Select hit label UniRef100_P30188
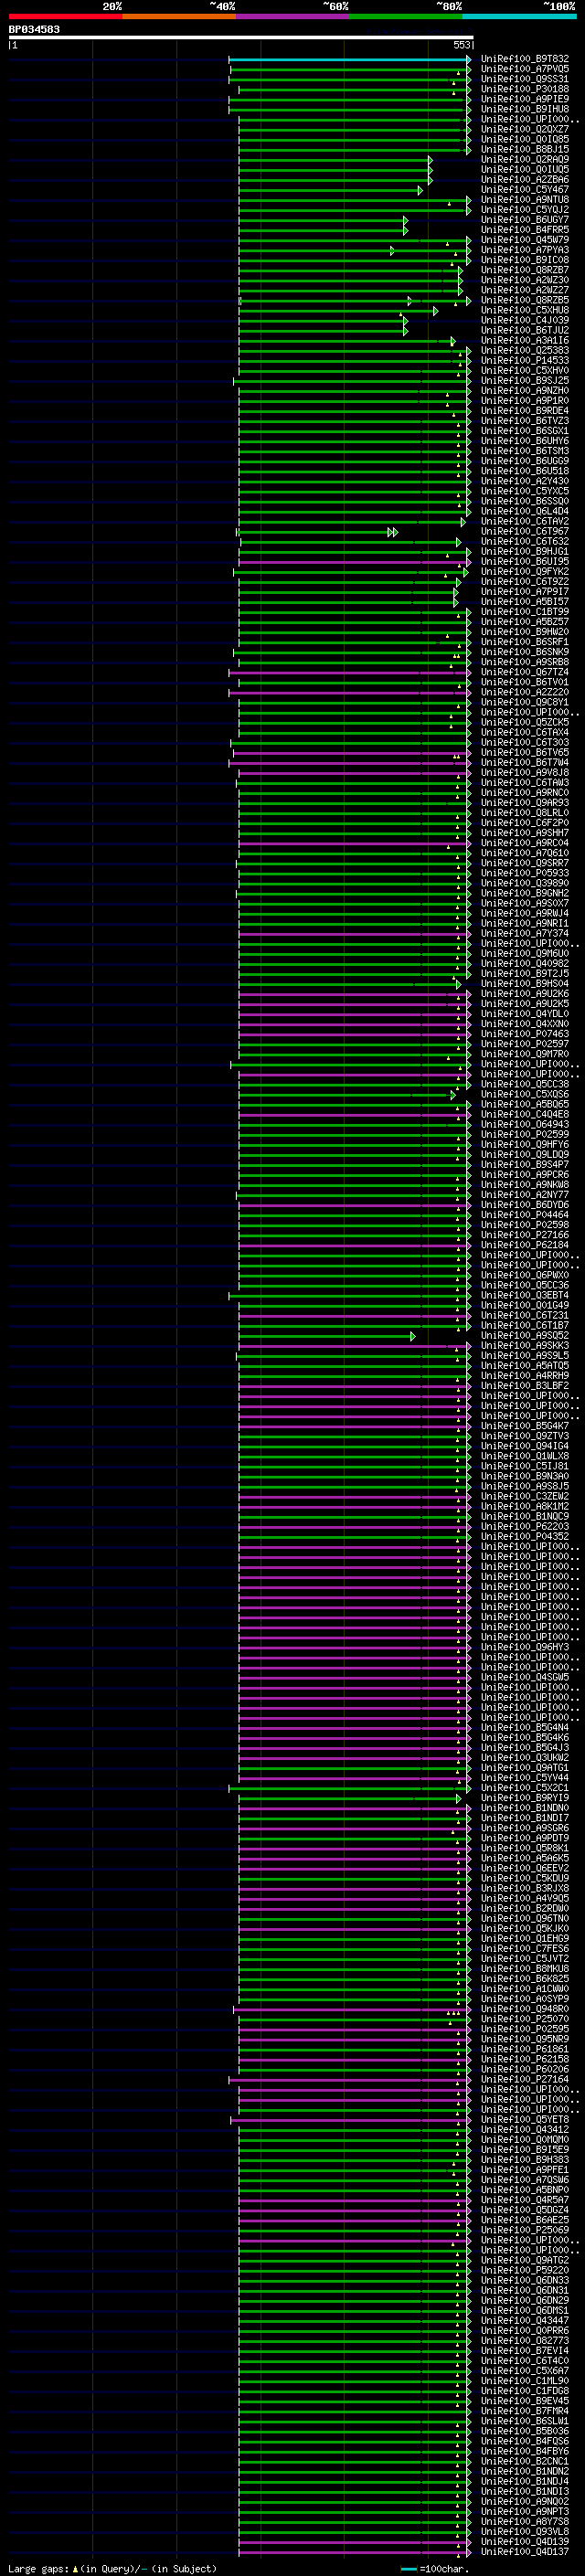Image resolution: width=585 pixels, height=2576 pixels. point(524,89)
